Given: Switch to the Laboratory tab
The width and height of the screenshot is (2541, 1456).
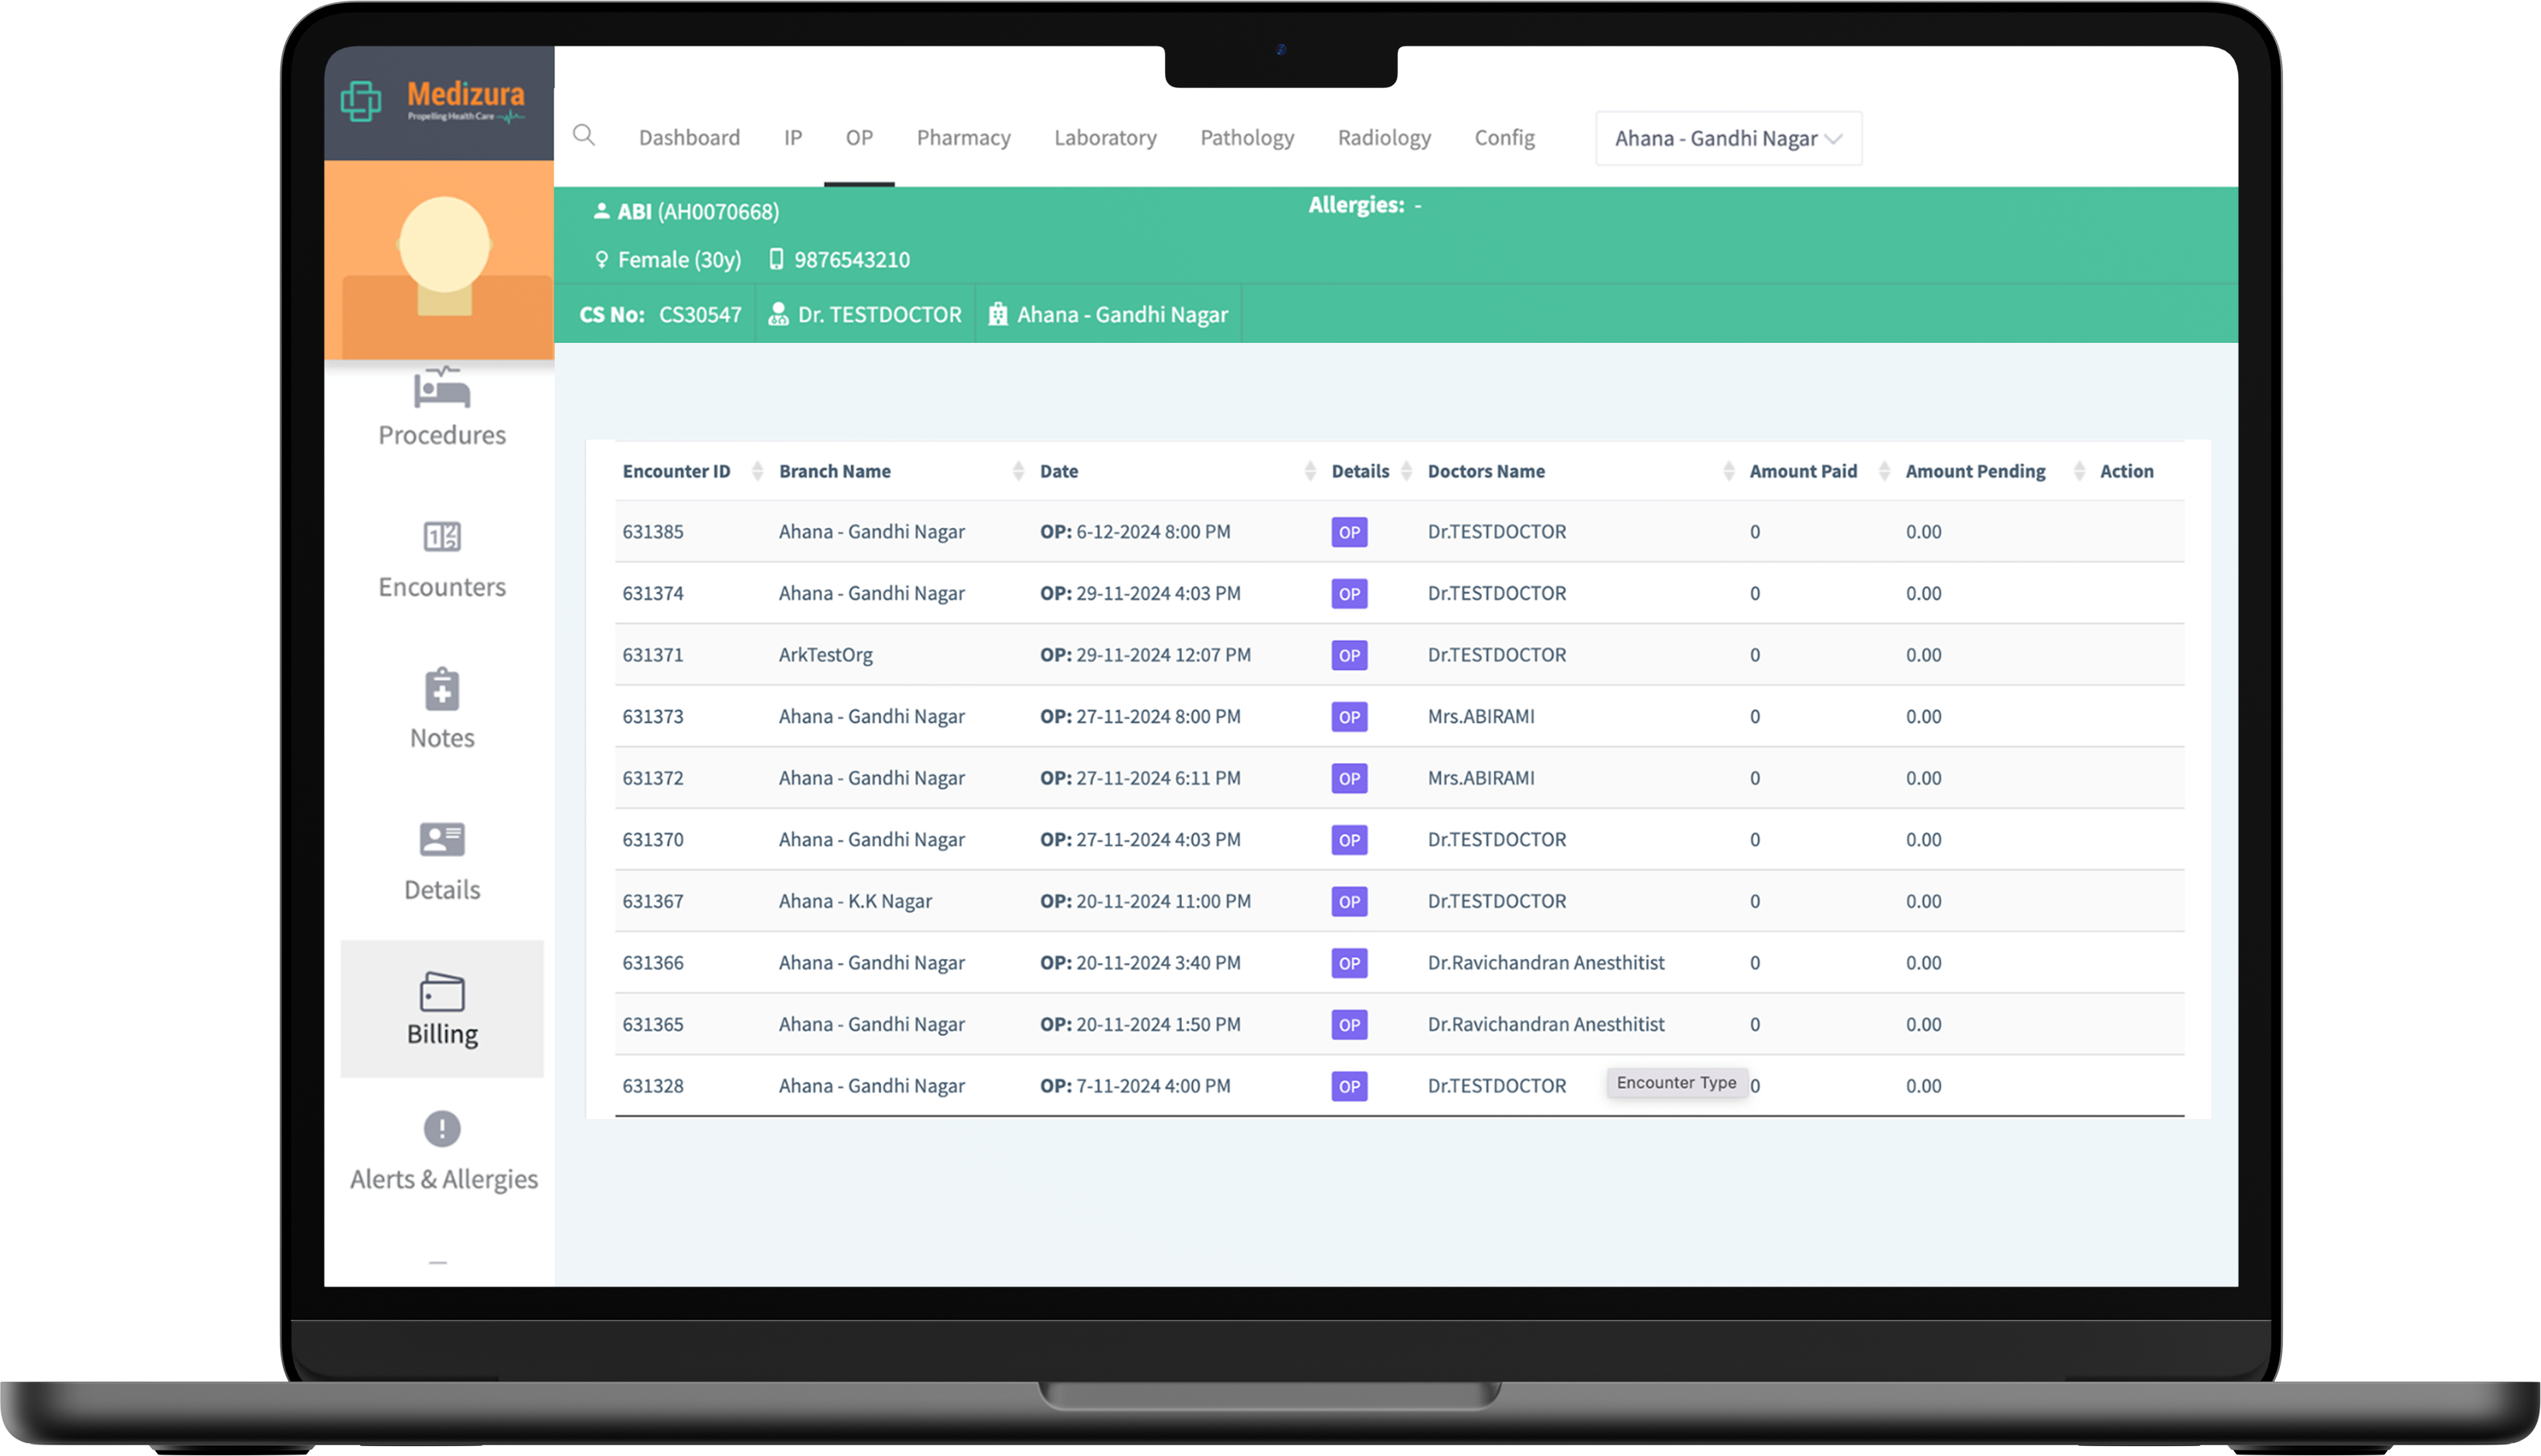Looking at the screenshot, I should [x=1104, y=138].
